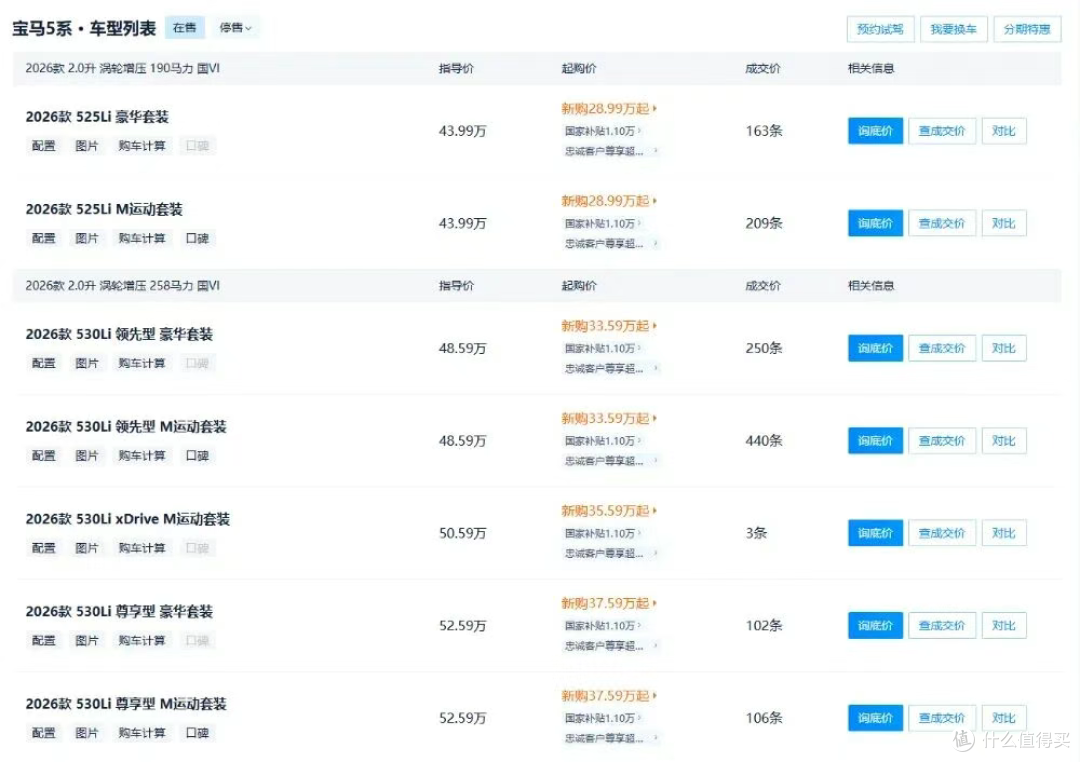Select the 440条 成交价 count
1080x762 pixels.
click(x=764, y=441)
